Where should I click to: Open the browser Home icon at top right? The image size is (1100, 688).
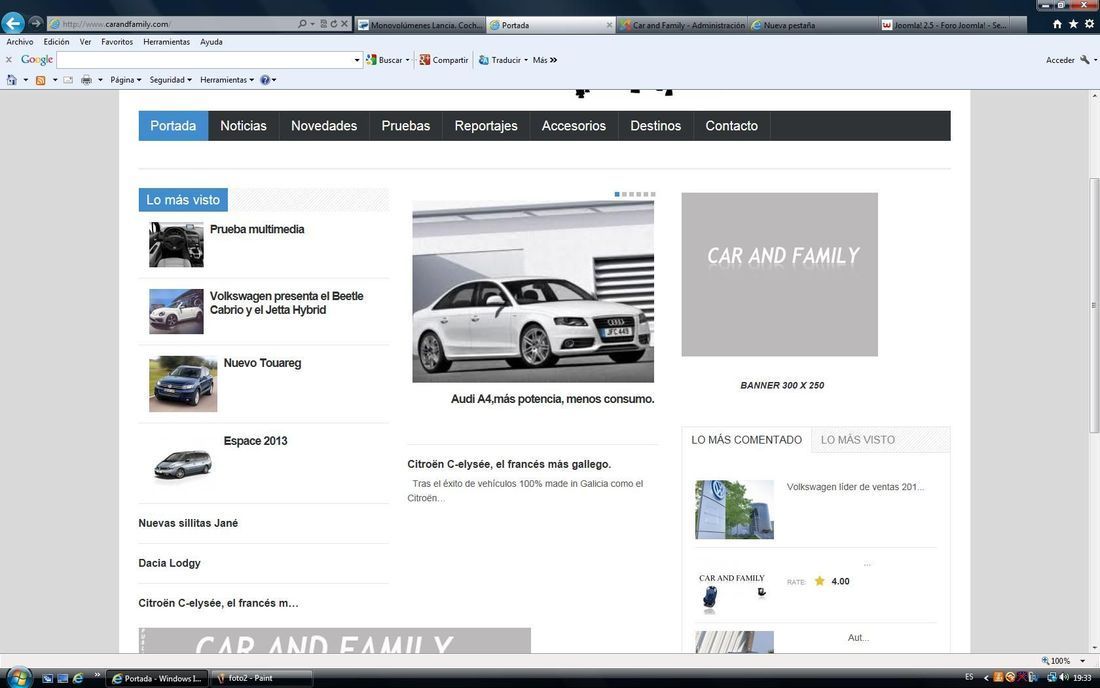point(1057,24)
